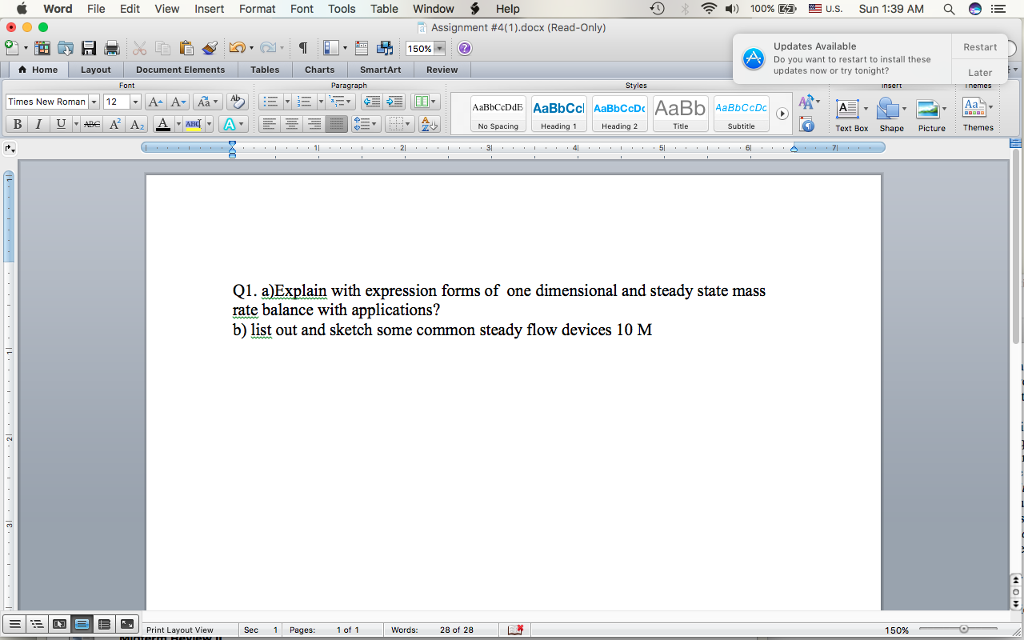
Task: Enable italic formatting
Action: point(39,124)
